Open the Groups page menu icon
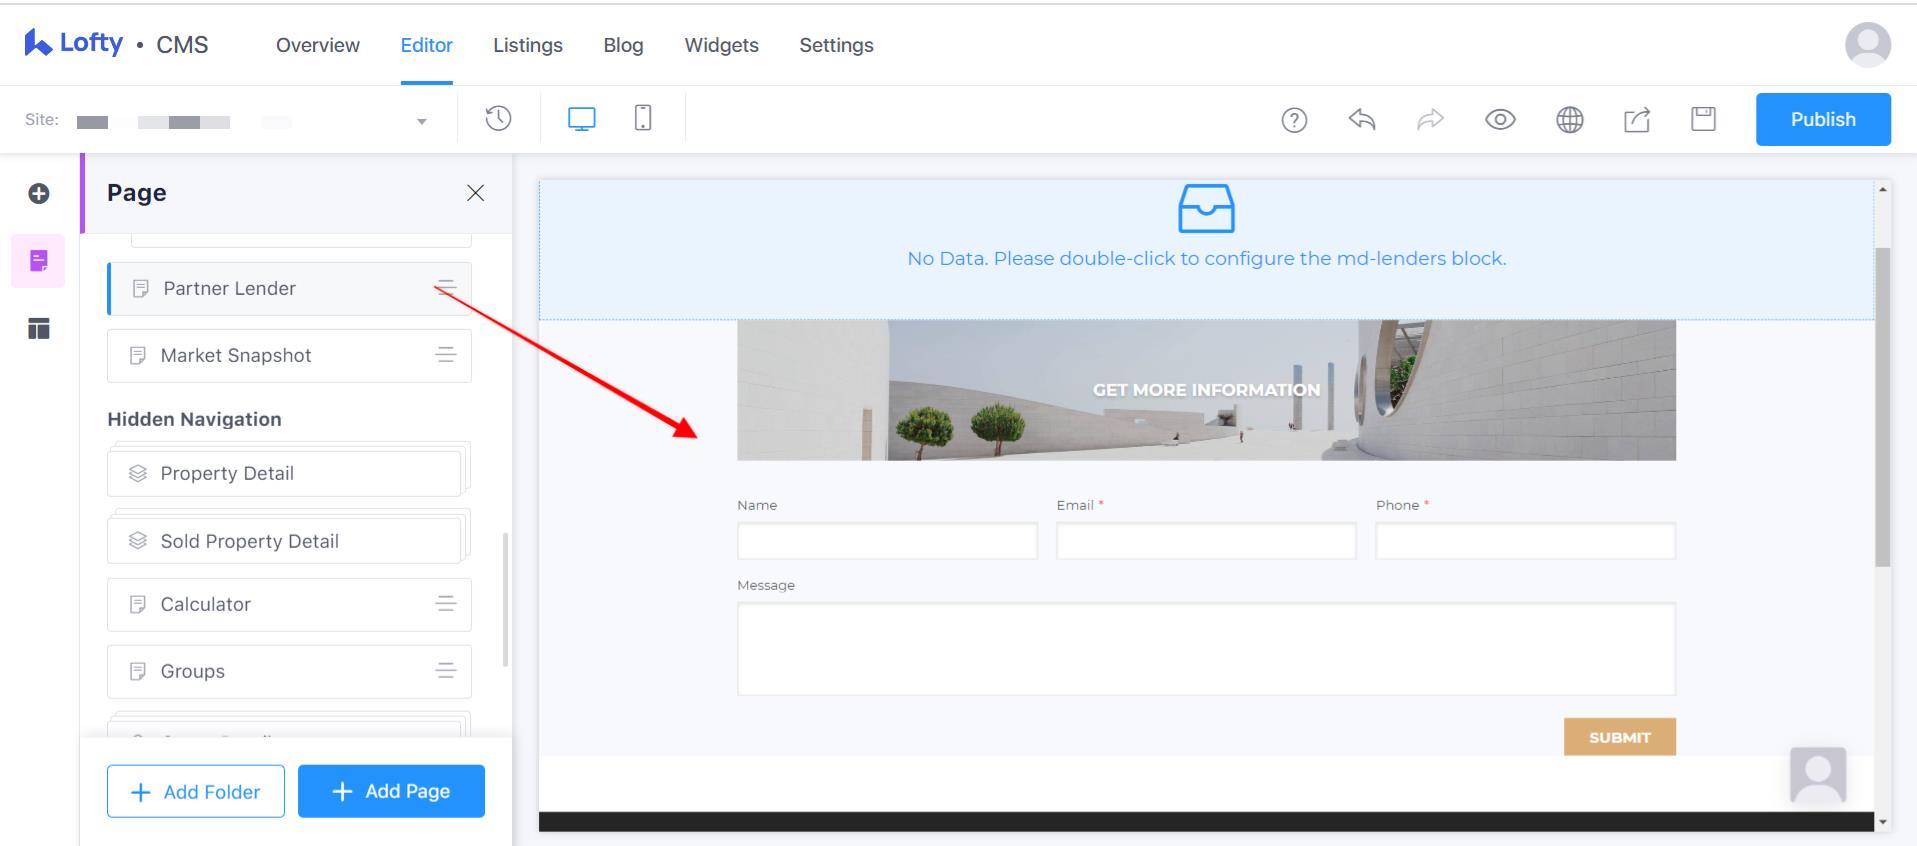The image size is (1917, 846). click(x=446, y=671)
